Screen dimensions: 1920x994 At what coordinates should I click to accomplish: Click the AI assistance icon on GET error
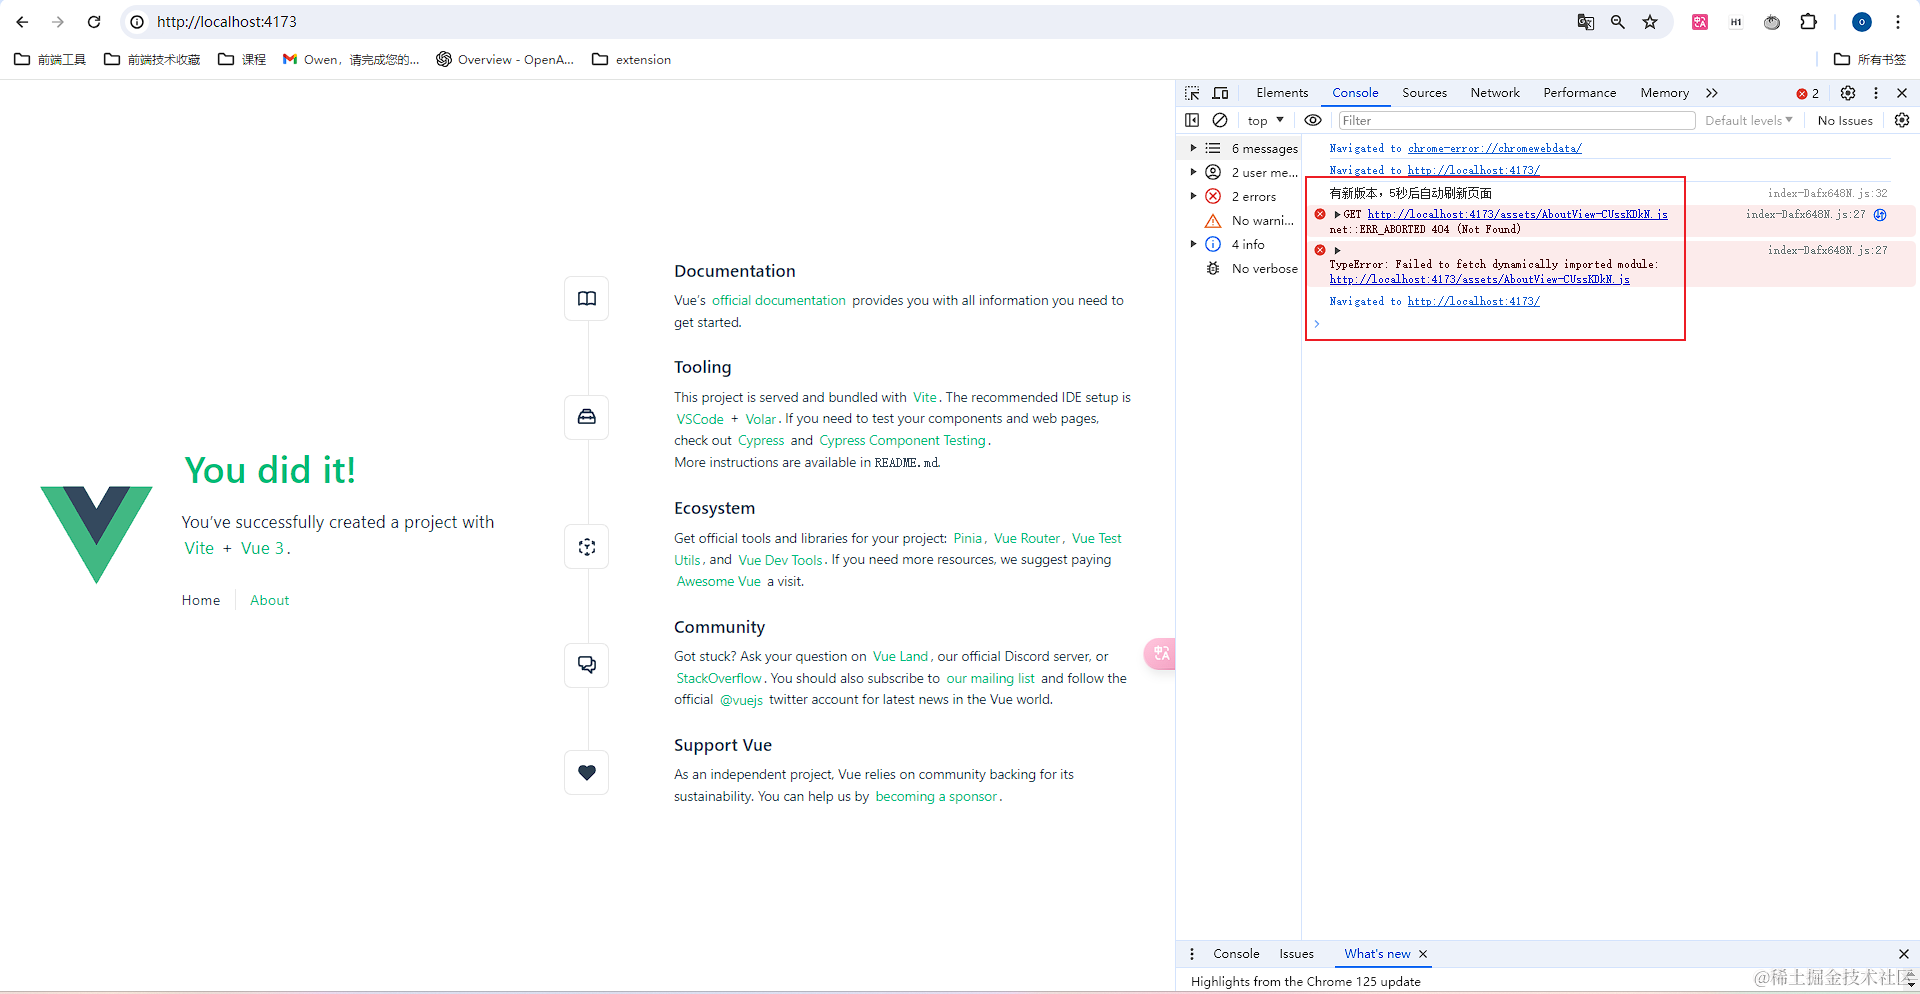point(1880,215)
